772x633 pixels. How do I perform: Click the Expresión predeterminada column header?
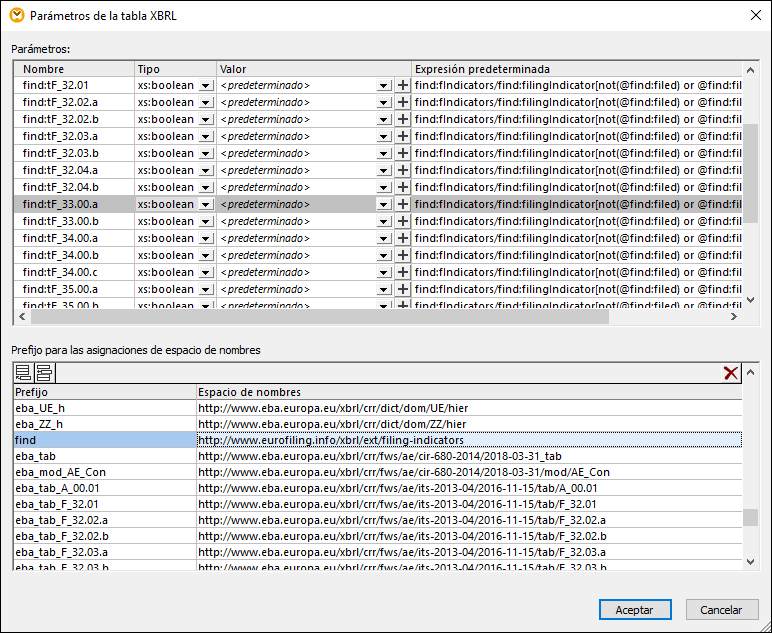tap(577, 69)
